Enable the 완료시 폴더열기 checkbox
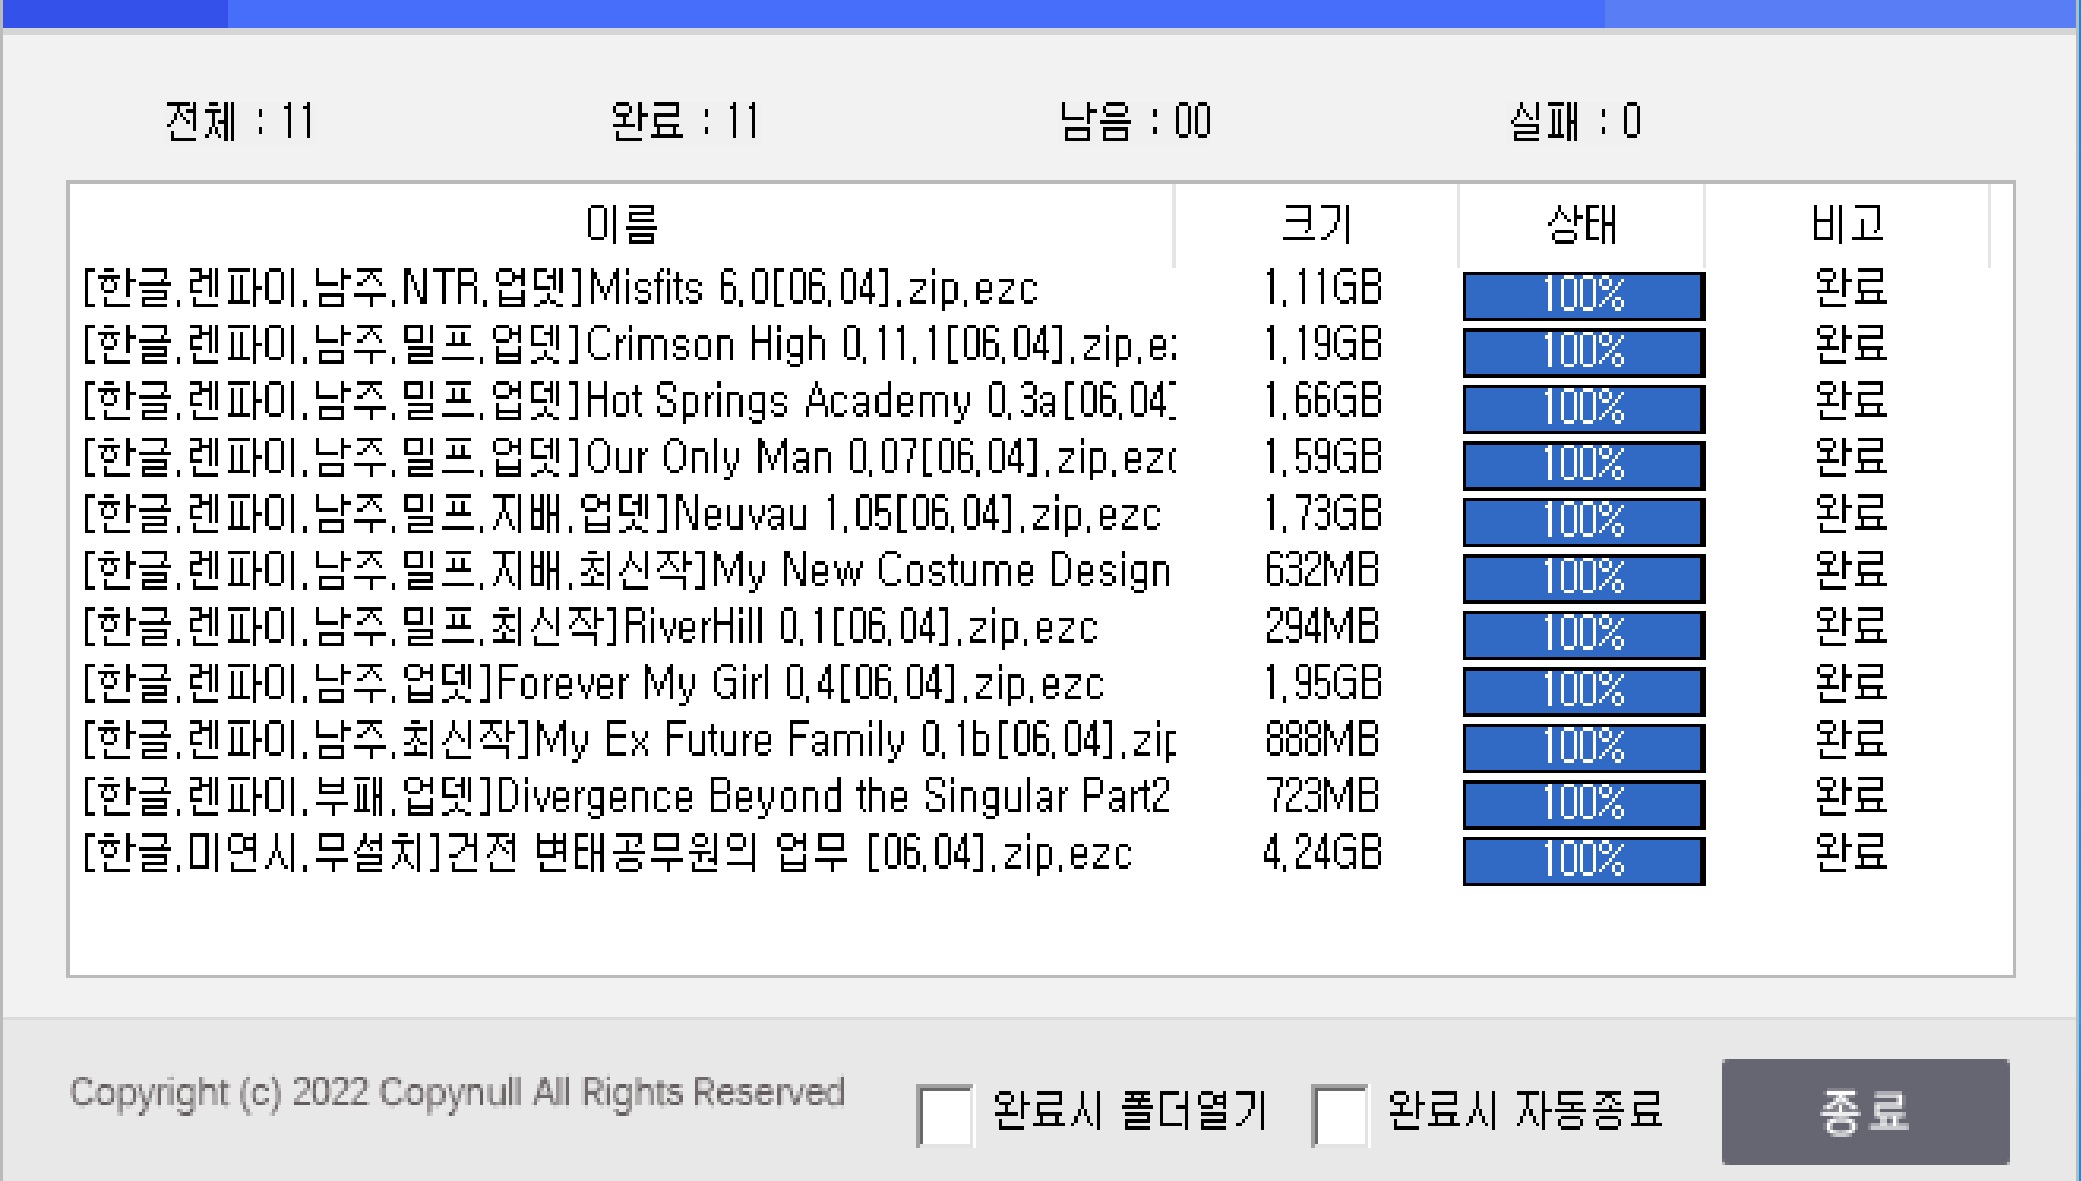This screenshot has height=1181, width=2081. tap(945, 1114)
